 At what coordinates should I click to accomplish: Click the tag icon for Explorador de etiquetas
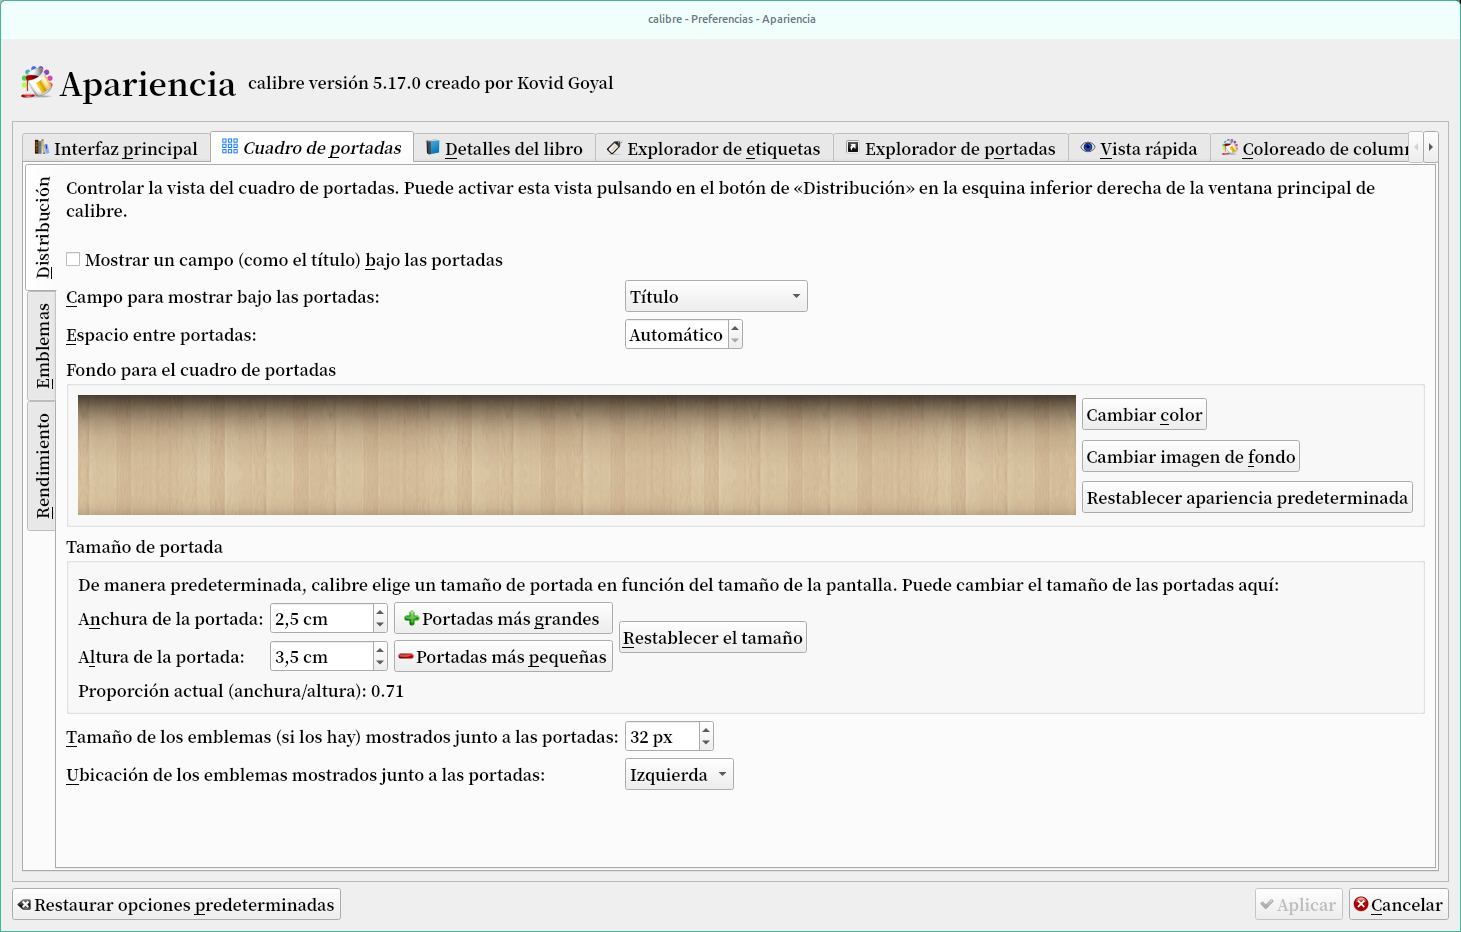click(x=614, y=148)
